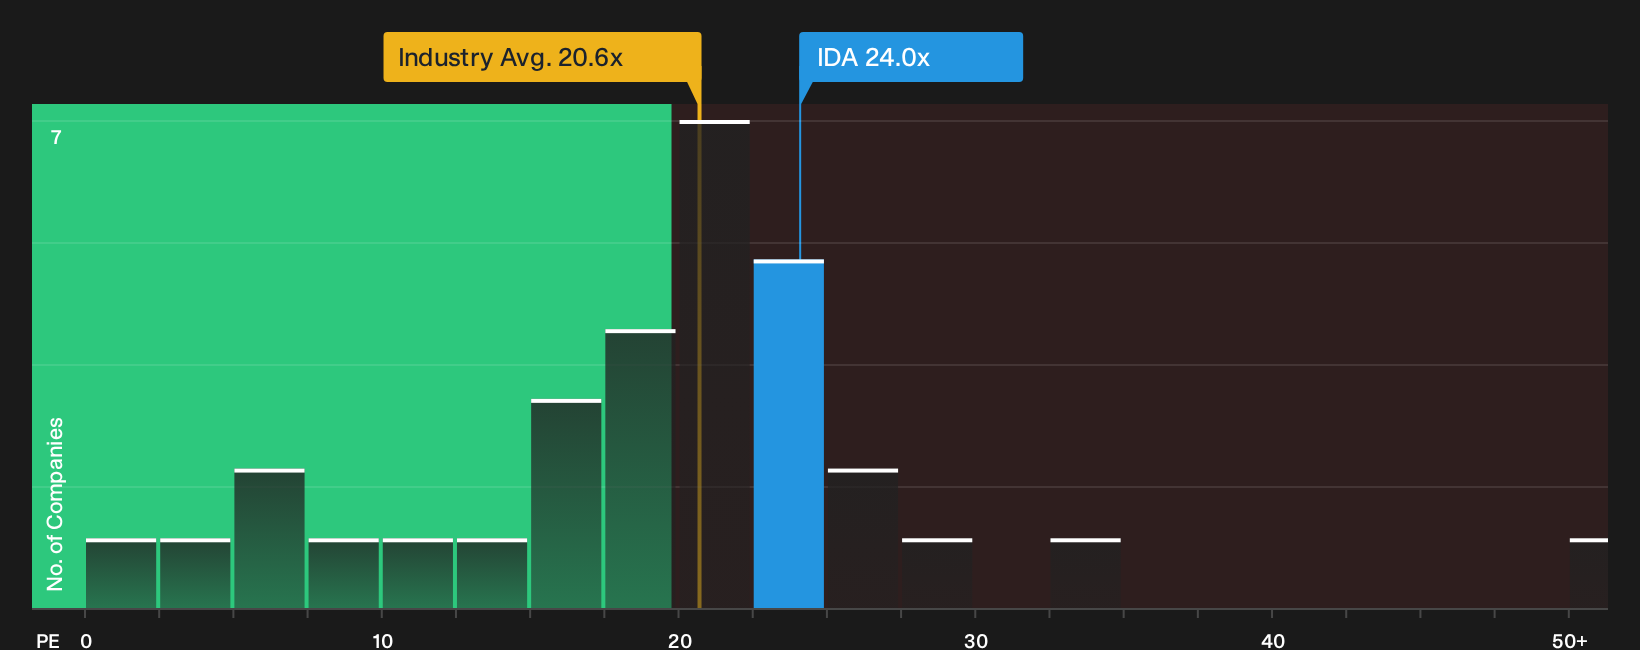Click the '50+' x-axis tick label

1569,641
